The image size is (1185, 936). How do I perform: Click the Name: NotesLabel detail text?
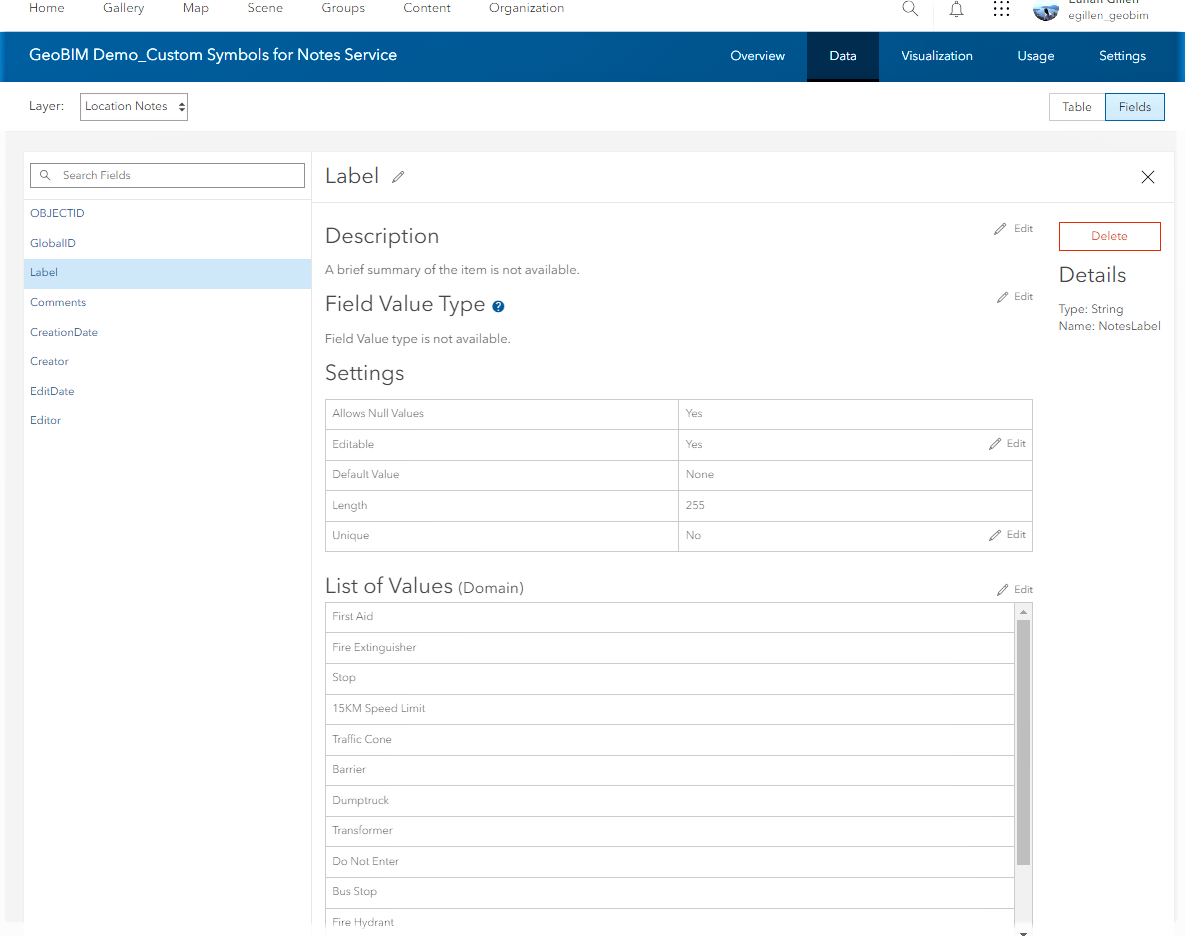1109,326
